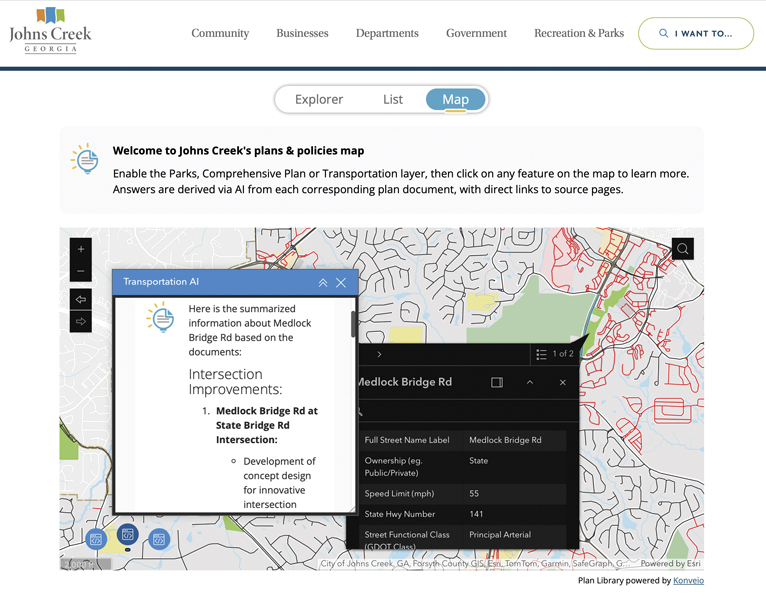Zoom out on the map
The width and height of the screenshot is (766, 600).
[x=81, y=271]
